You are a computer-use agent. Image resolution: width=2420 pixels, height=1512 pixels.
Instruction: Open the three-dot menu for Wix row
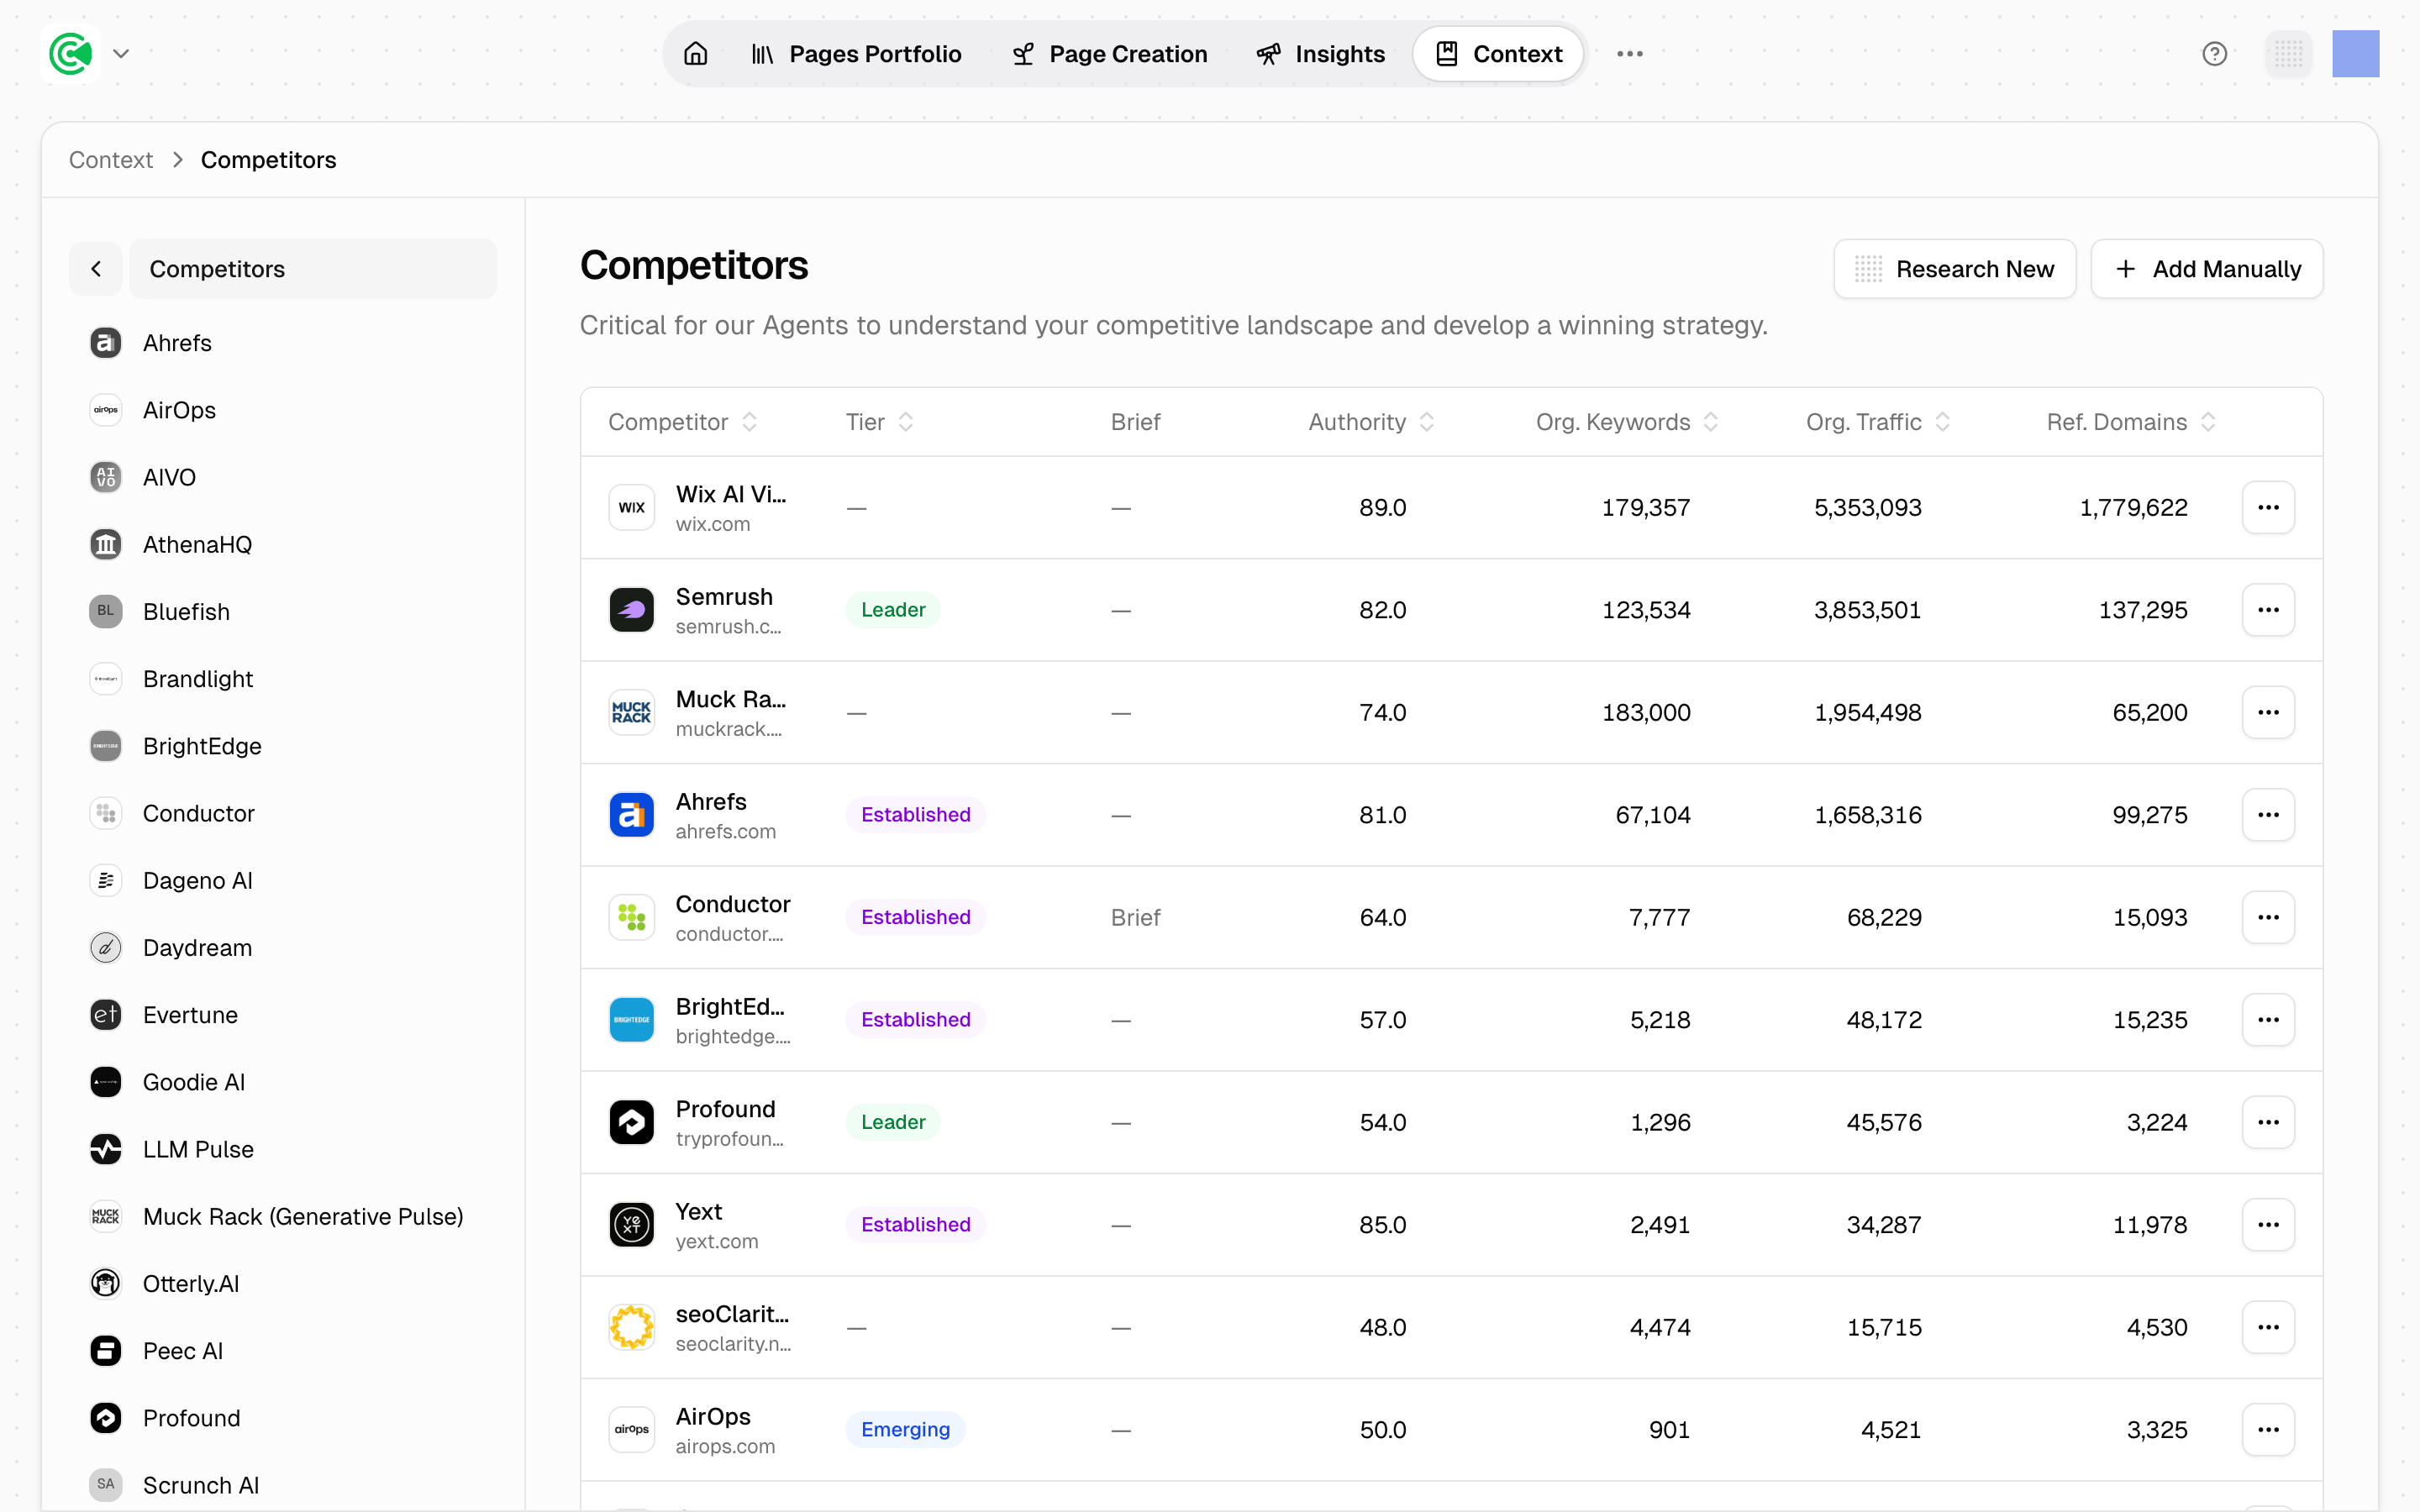[2267, 508]
